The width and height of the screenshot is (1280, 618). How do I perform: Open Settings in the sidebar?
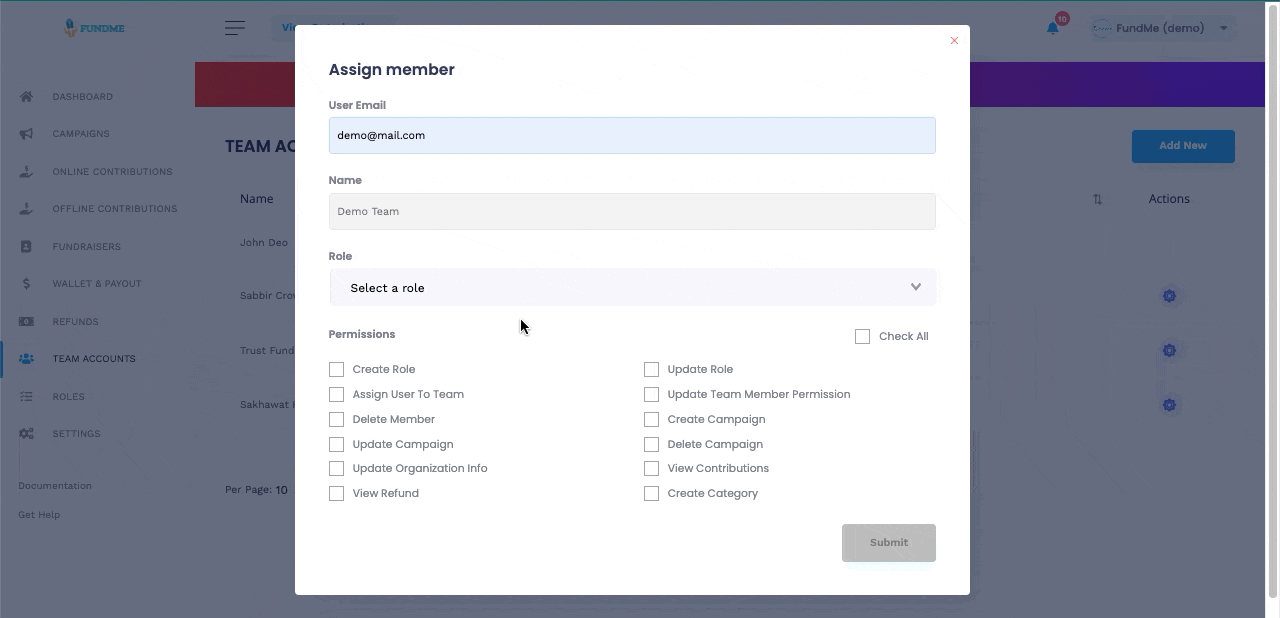click(76, 434)
